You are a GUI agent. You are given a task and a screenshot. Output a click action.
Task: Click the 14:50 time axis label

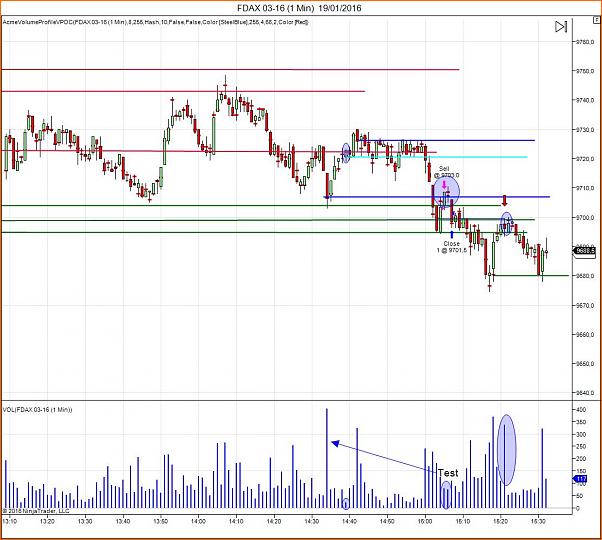pyautogui.click(x=387, y=521)
